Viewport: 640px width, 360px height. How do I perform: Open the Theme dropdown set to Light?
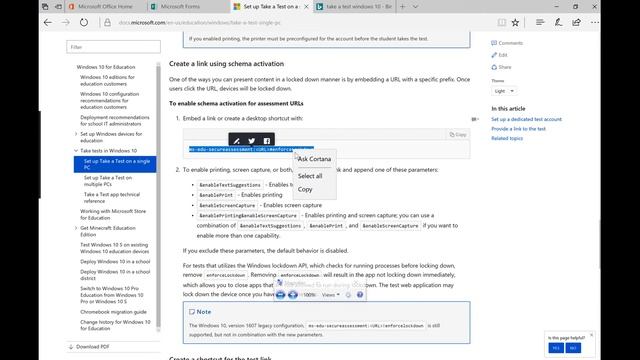pos(504,91)
